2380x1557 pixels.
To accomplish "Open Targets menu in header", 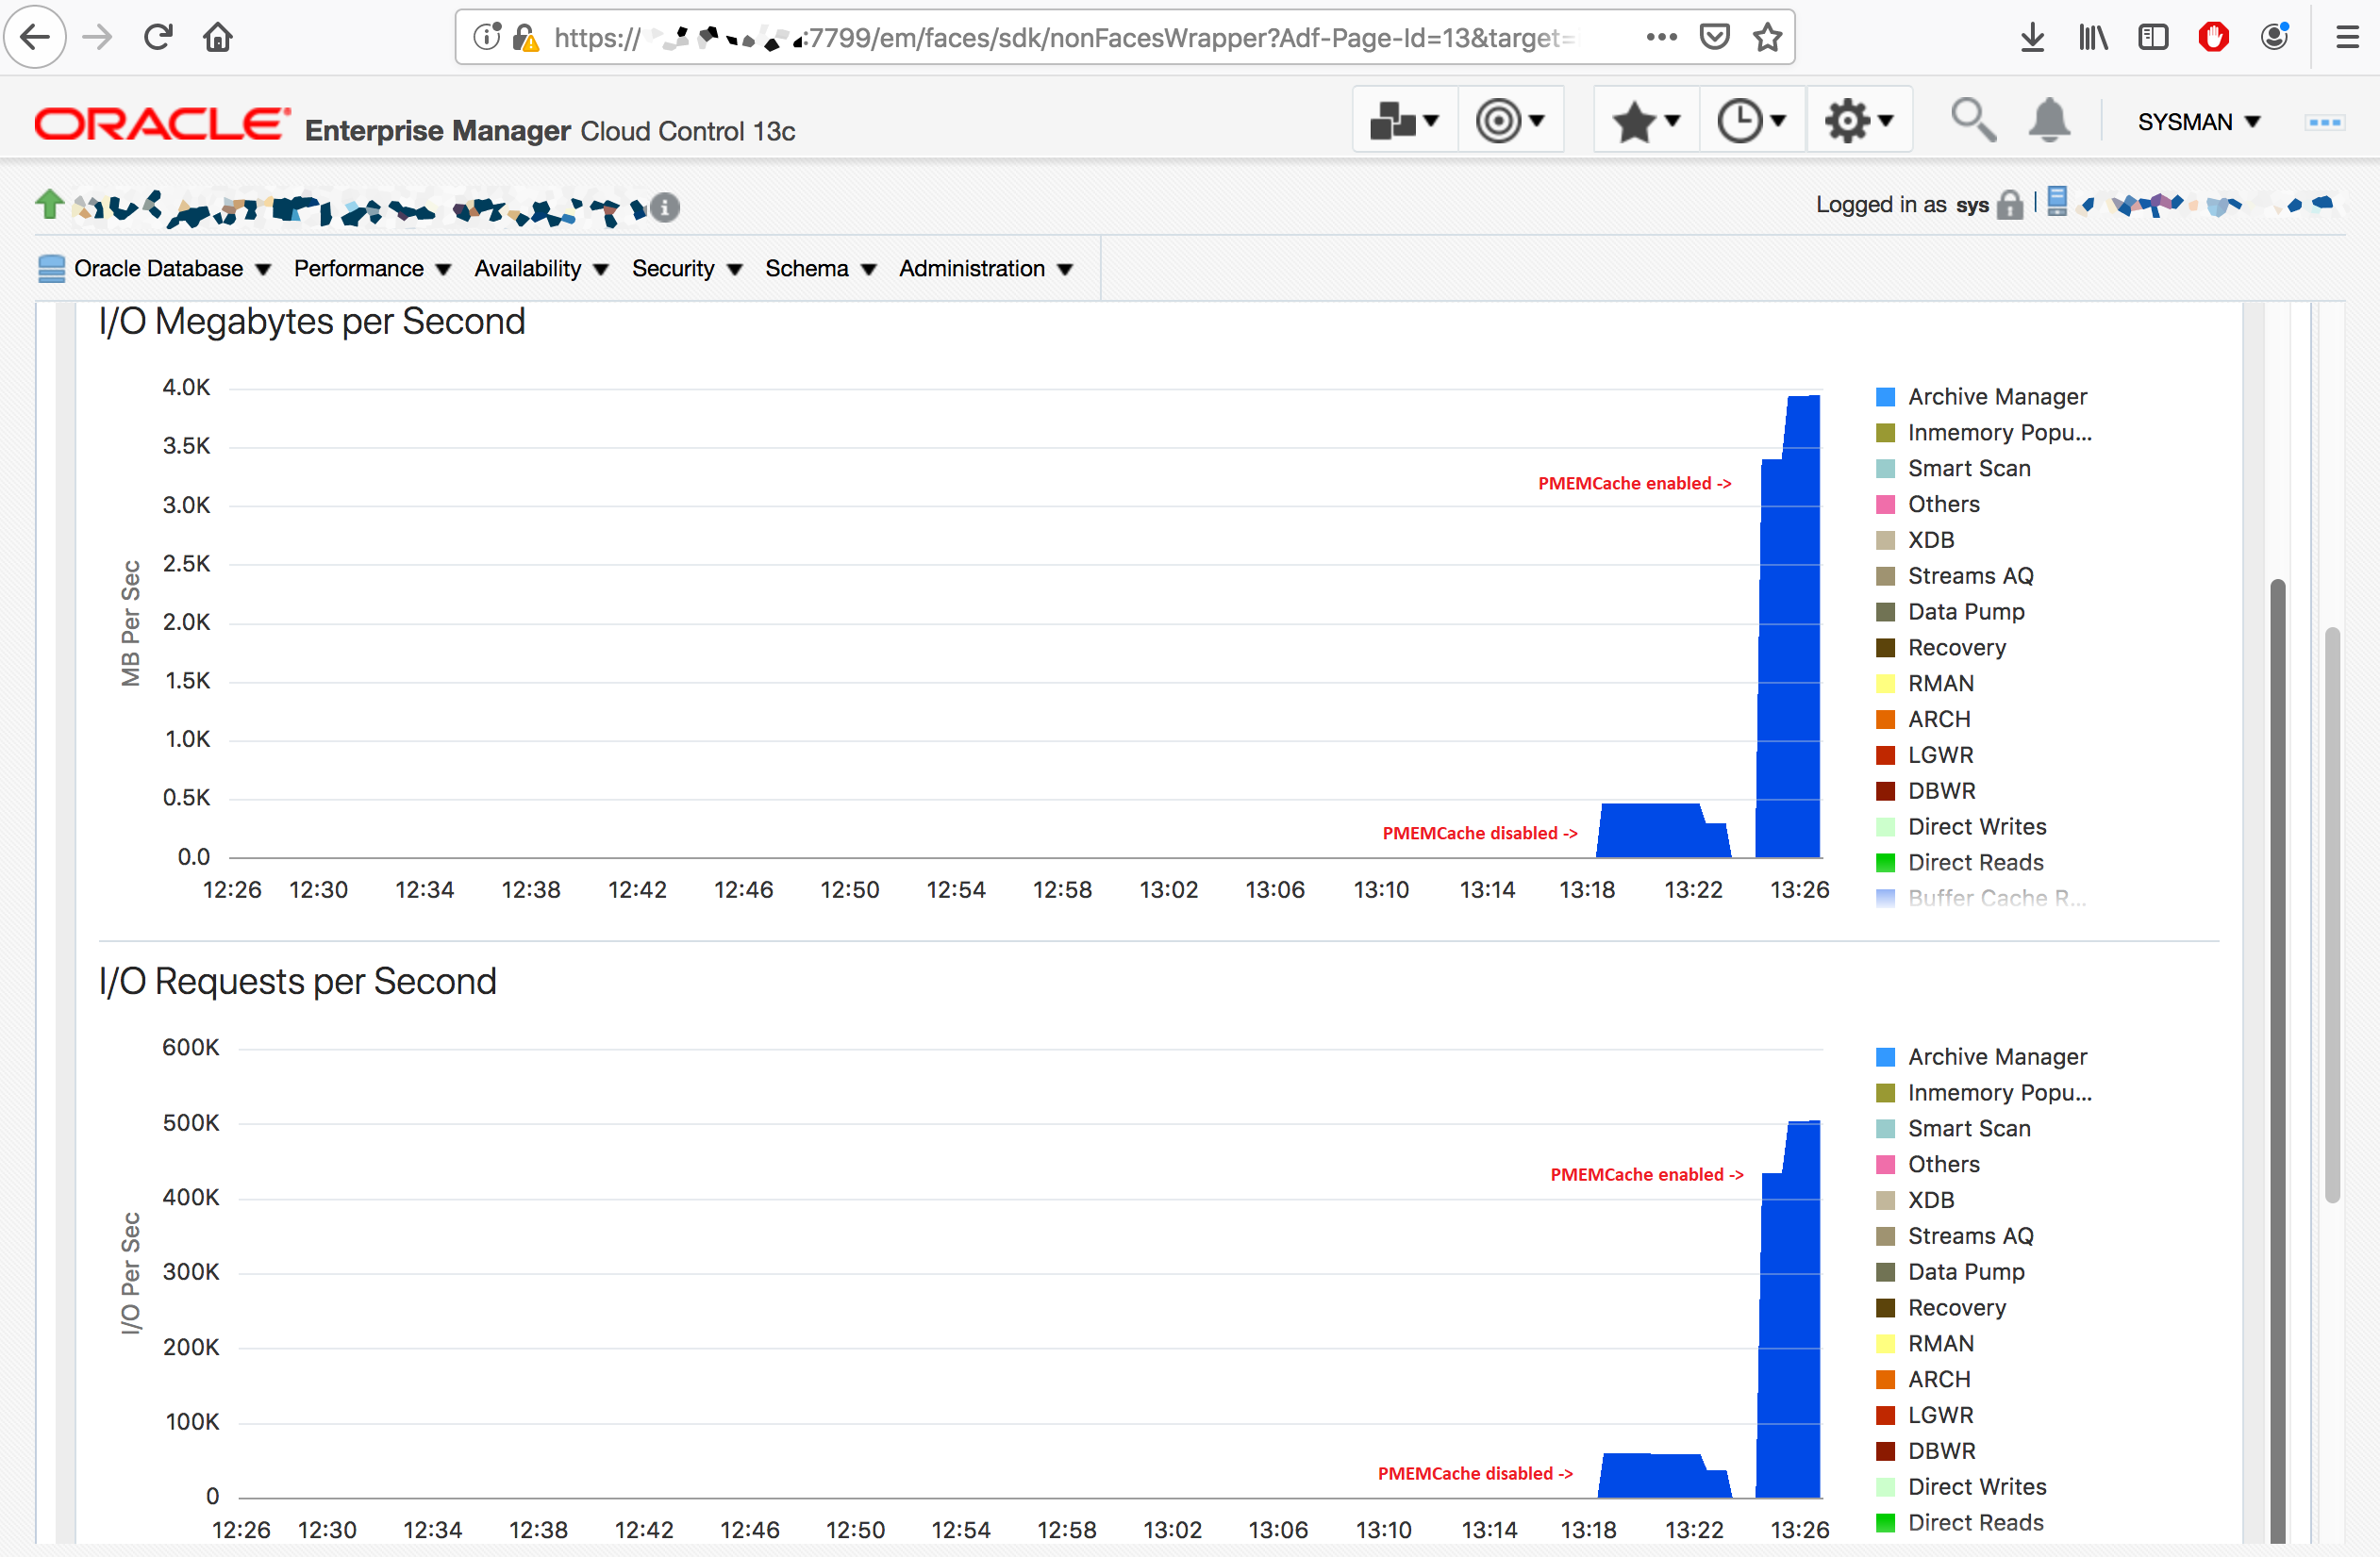I will click(1511, 121).
